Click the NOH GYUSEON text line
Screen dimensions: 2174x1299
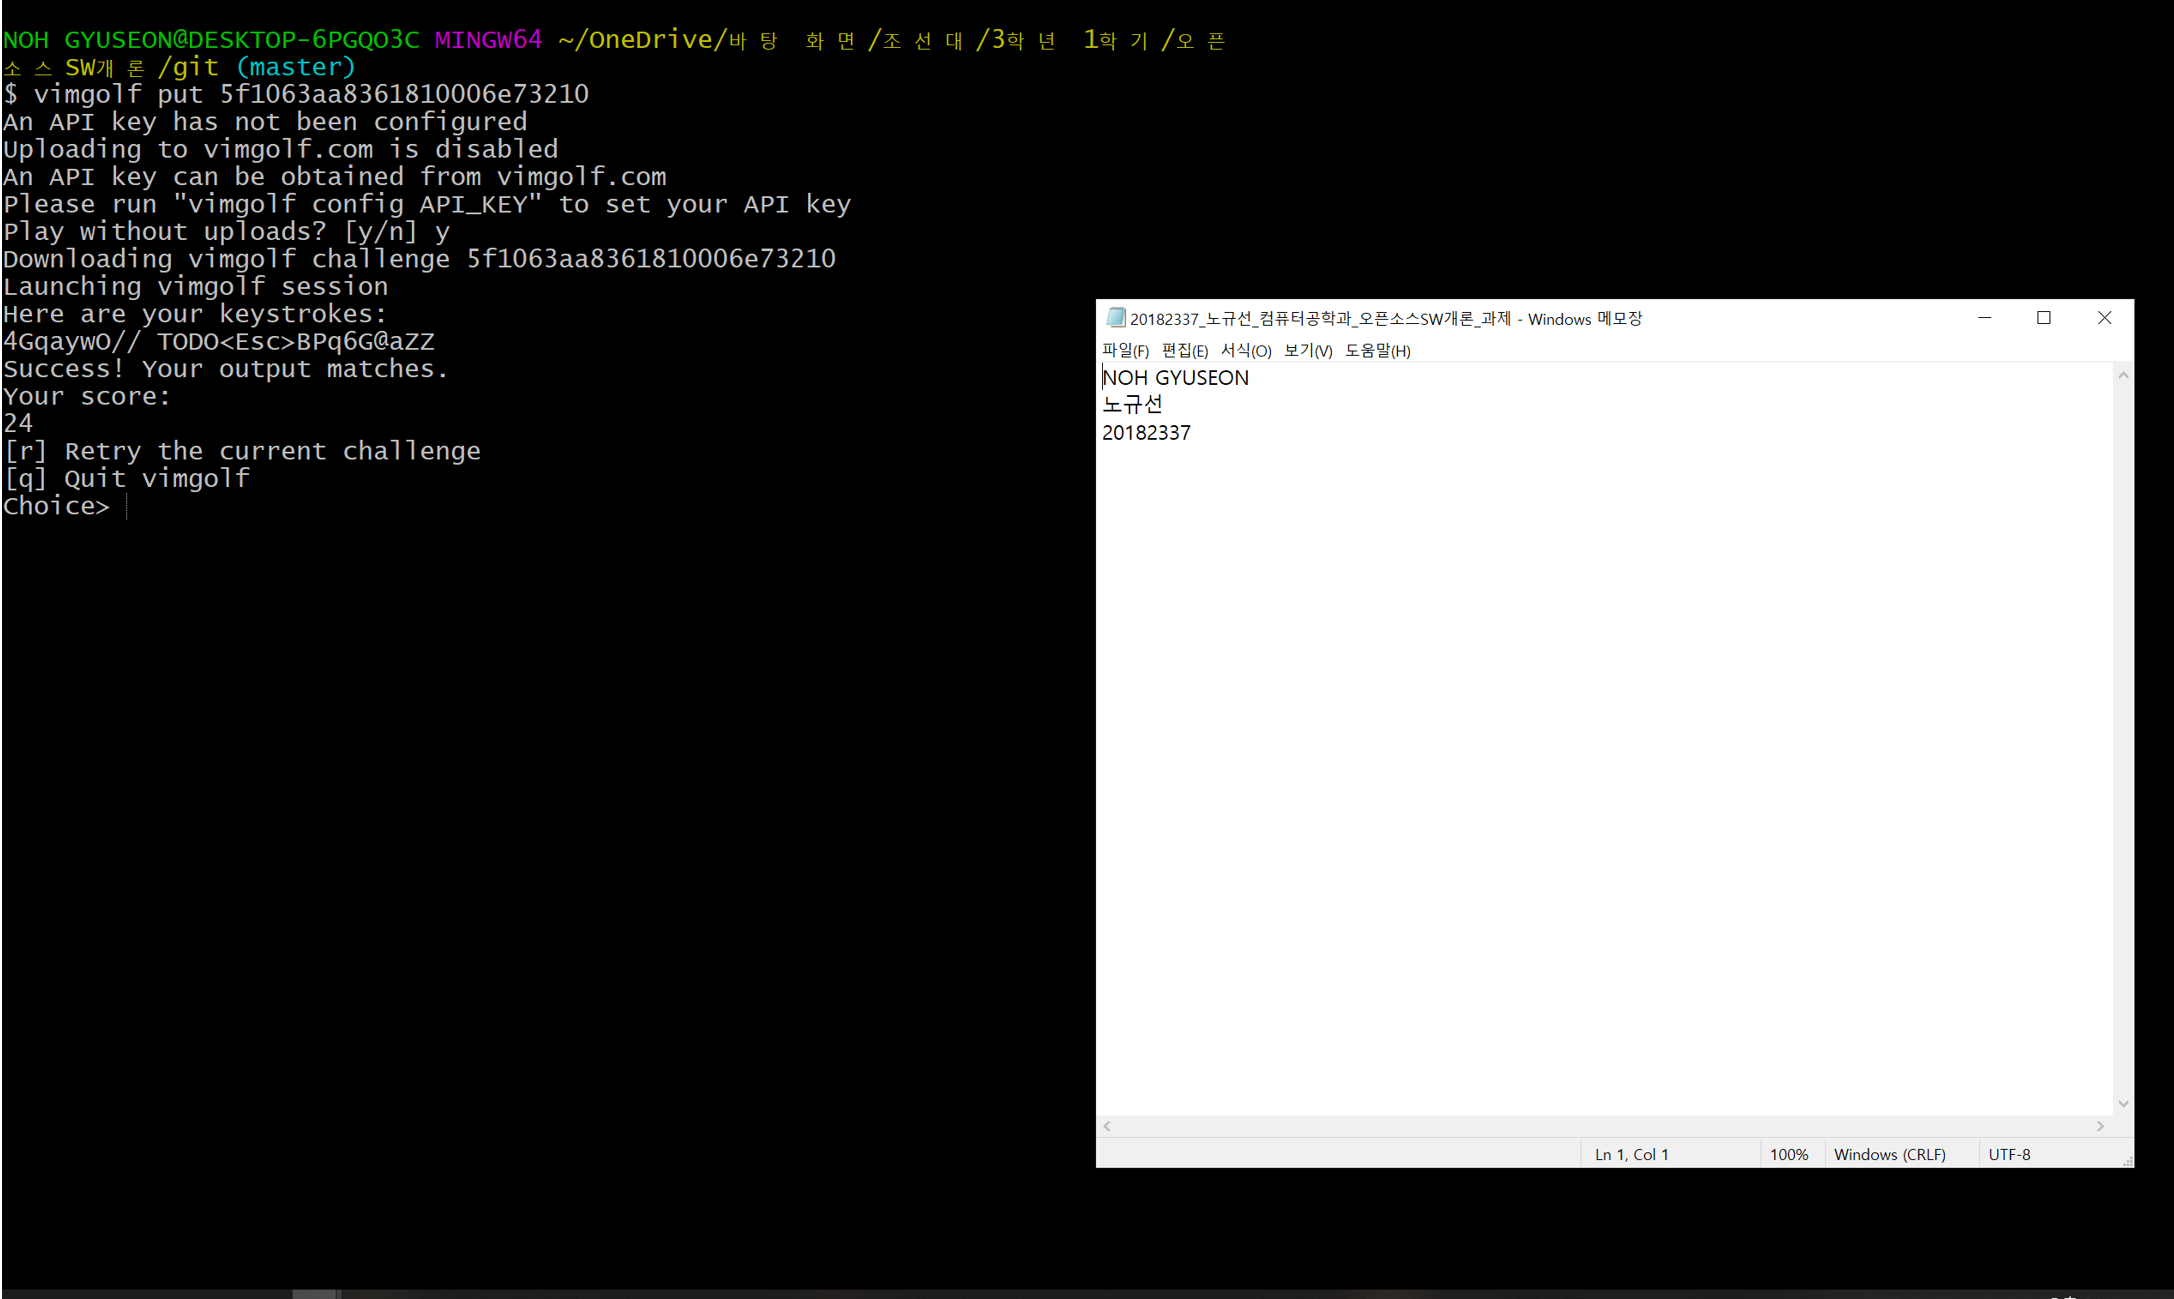(x=1176, y=377)
